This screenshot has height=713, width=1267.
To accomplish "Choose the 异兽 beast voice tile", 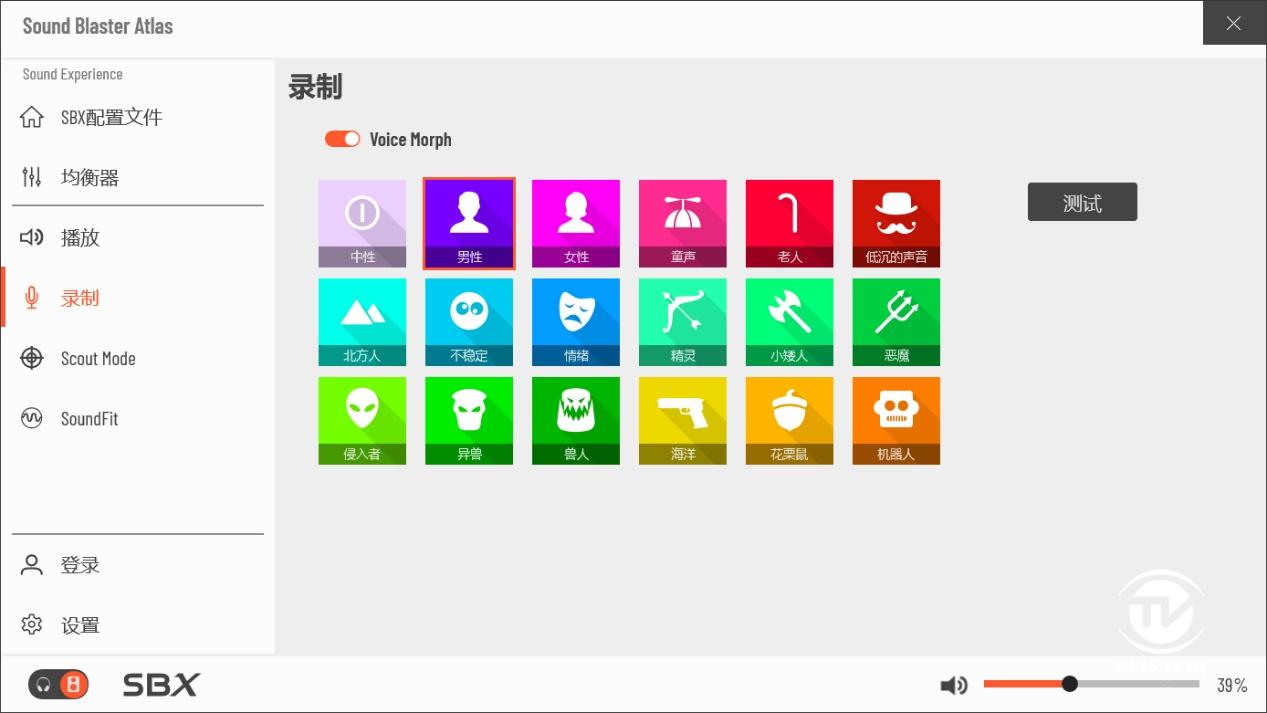I will point(469,421).
